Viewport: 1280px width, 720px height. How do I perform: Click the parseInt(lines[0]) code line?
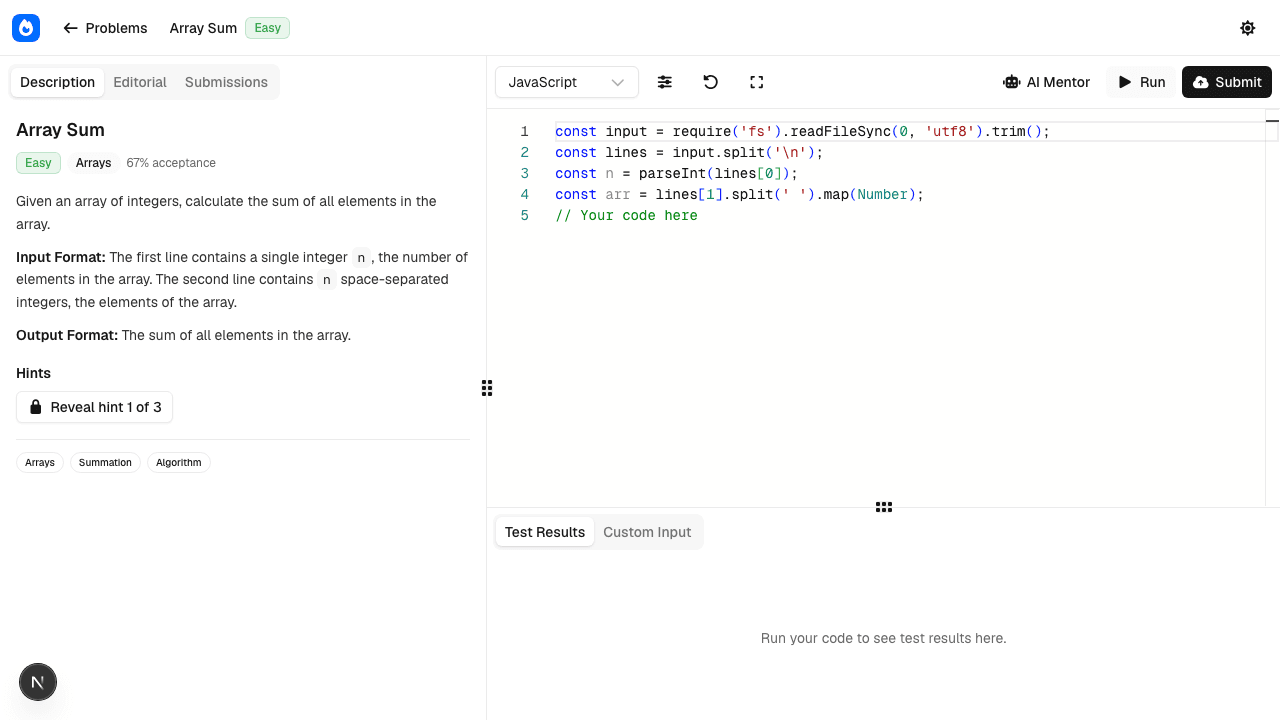(x=676, y=173)
